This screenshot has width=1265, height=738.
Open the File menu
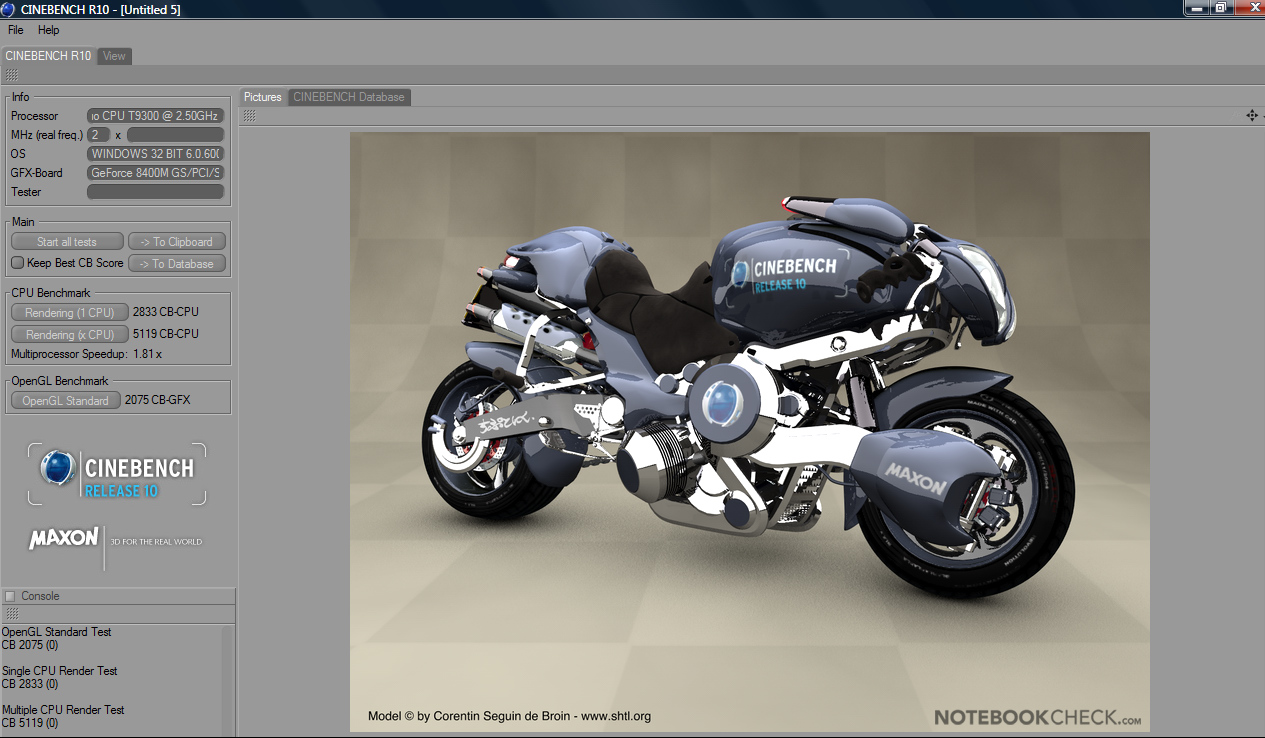pyautogui.click(x=16, y=30)
